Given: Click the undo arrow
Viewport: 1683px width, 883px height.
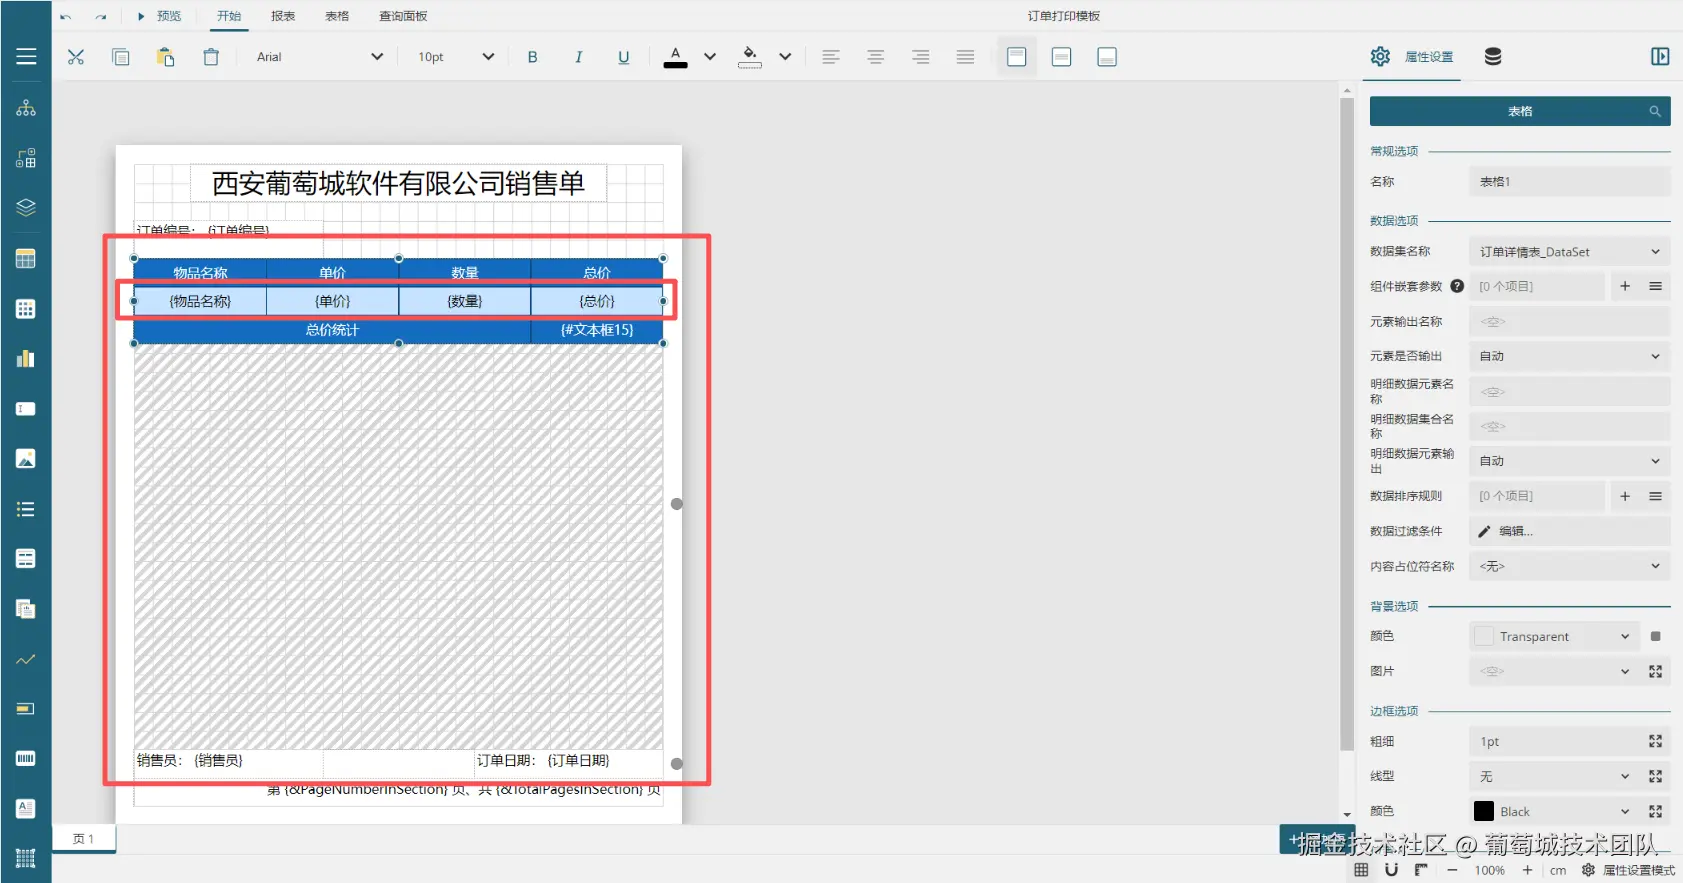Looking at the screenshot, I should [65, 16].
